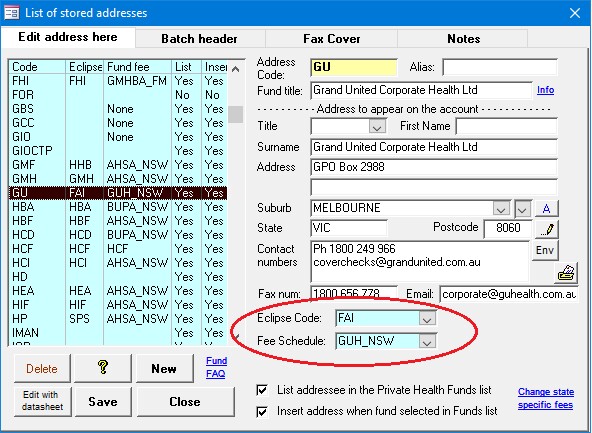Click the window form icon in title bar
Screen dimensions: 592x433
click(x=11, y=13)
